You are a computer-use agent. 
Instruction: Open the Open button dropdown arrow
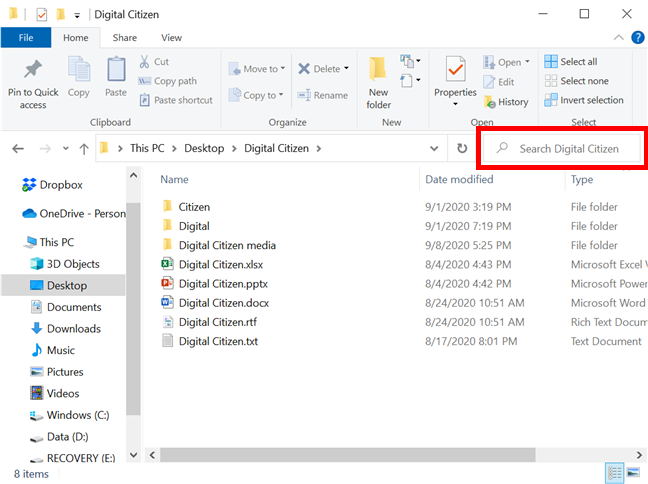[x=527, y=62]
